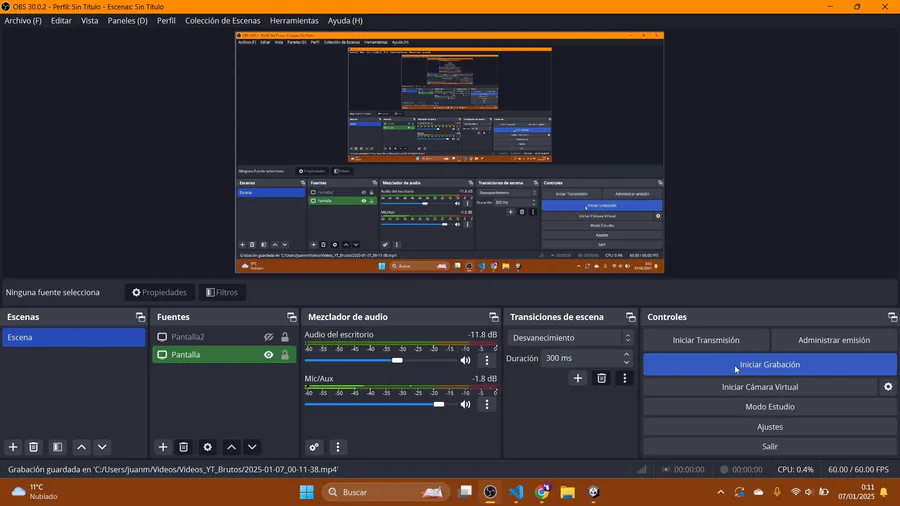Open Ayuda (H) menu
The image size is (900, 506).
tap(345, 21)
